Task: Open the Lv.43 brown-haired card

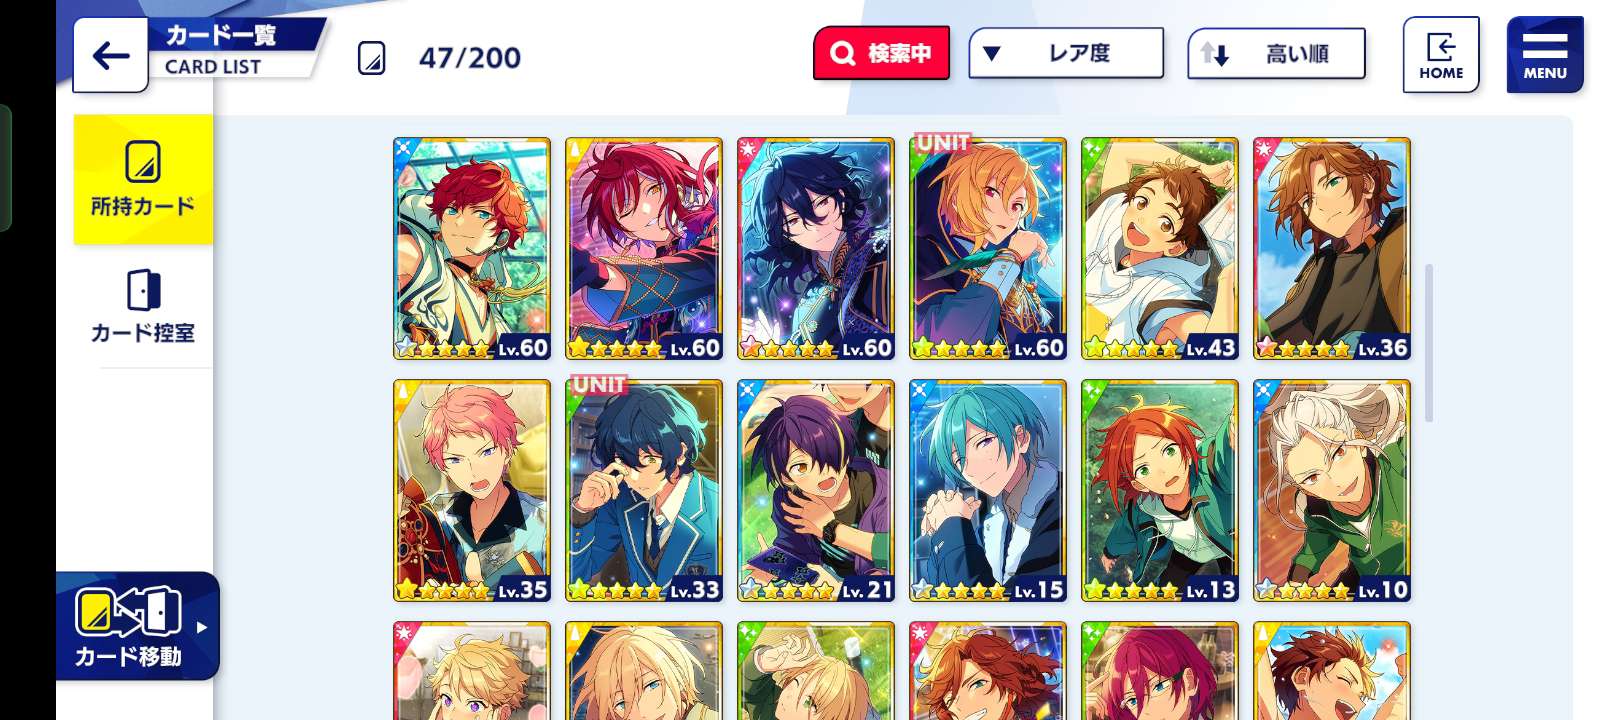Action: [1160, 249]
